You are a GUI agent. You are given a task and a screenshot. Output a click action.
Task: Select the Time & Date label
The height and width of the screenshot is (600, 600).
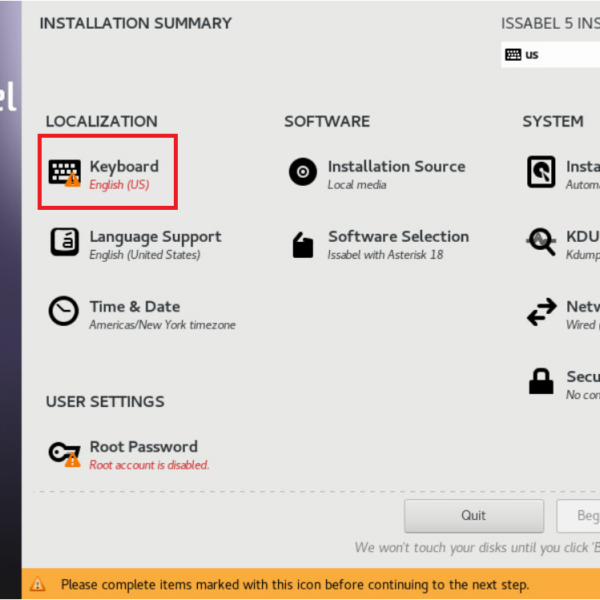(134, 306)
